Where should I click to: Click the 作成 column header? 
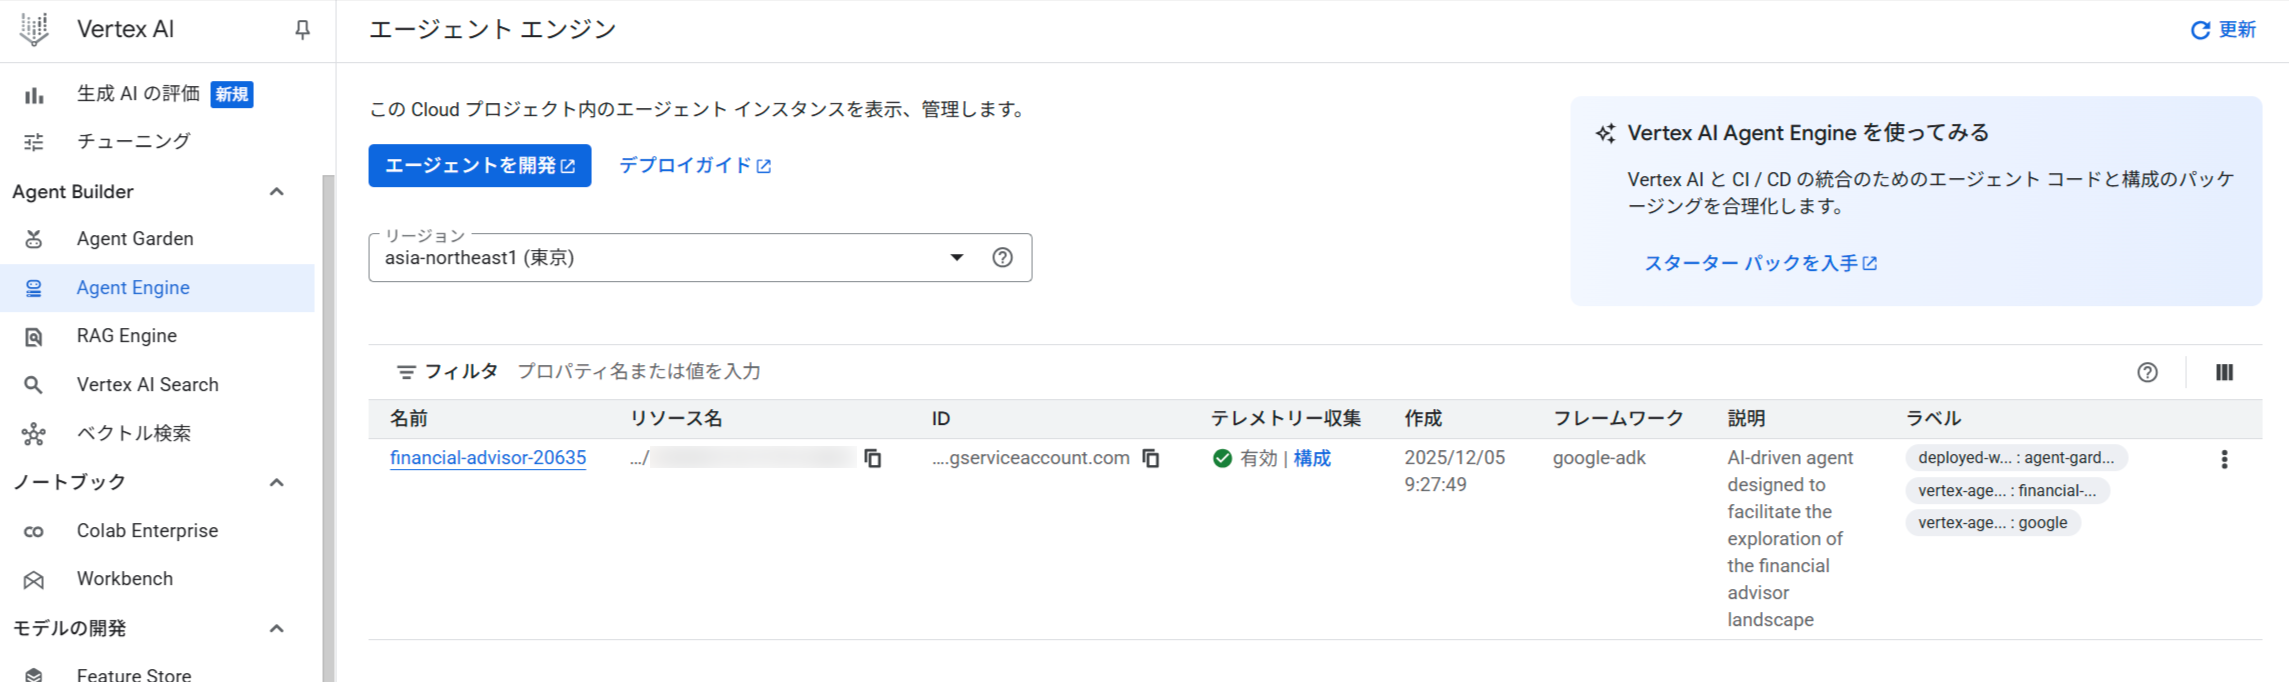[x=1423, y=419]
